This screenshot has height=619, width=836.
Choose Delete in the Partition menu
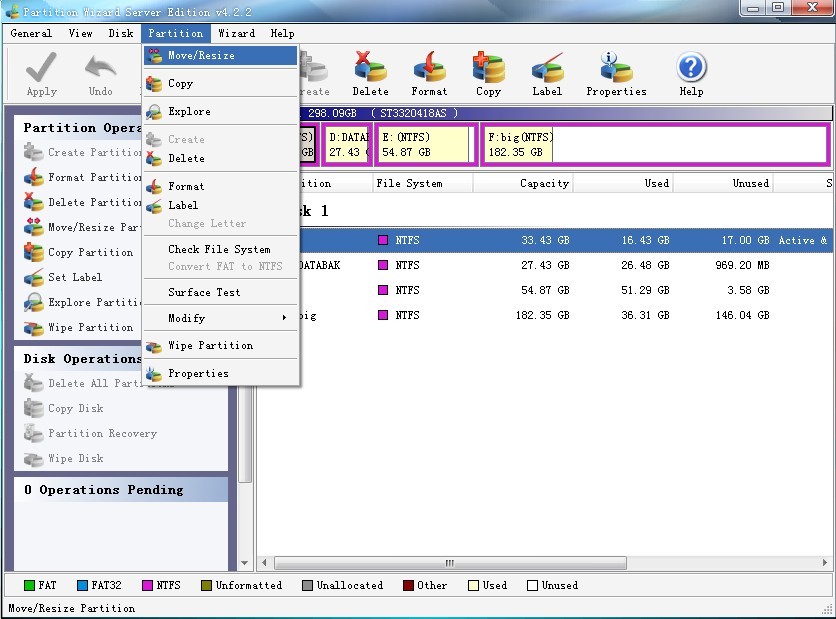coord(220,158)
